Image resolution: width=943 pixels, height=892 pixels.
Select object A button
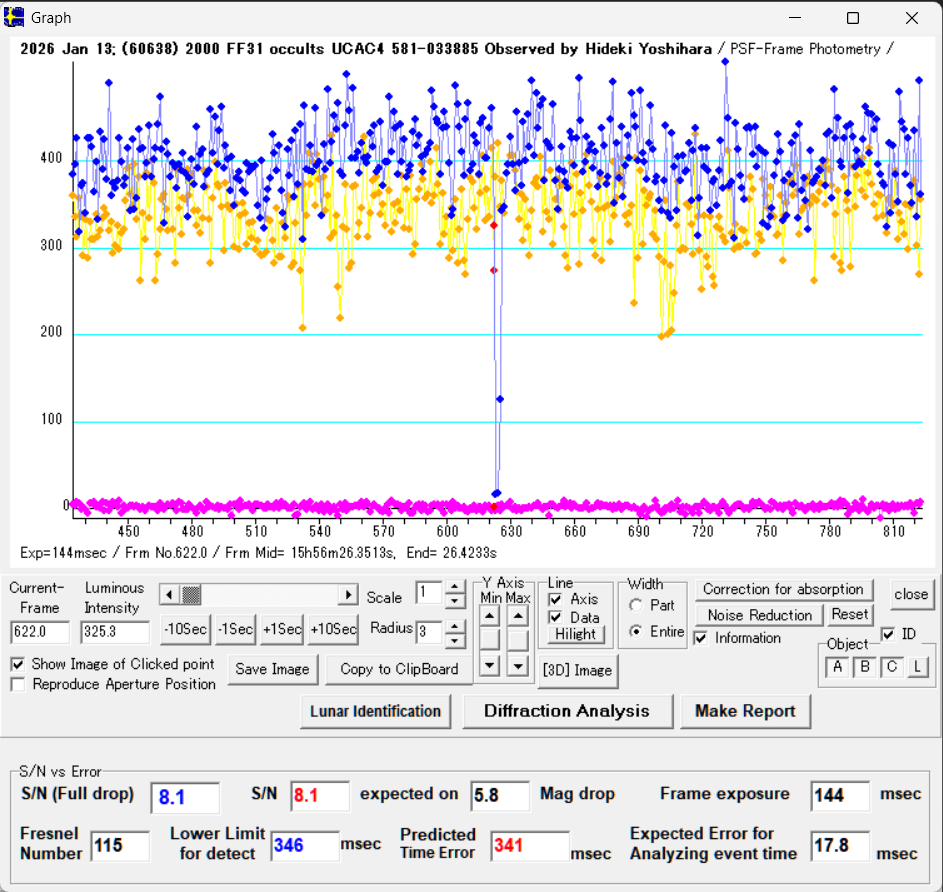(837, 668)
